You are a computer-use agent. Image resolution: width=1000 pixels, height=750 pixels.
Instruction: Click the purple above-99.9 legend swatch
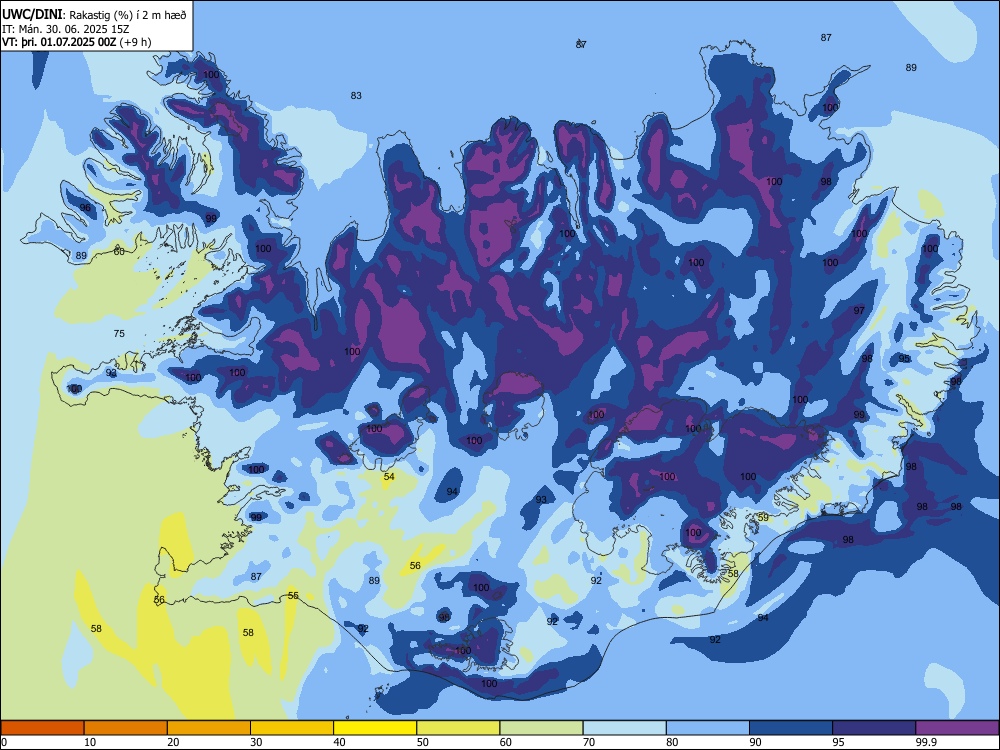coord(957,728)
